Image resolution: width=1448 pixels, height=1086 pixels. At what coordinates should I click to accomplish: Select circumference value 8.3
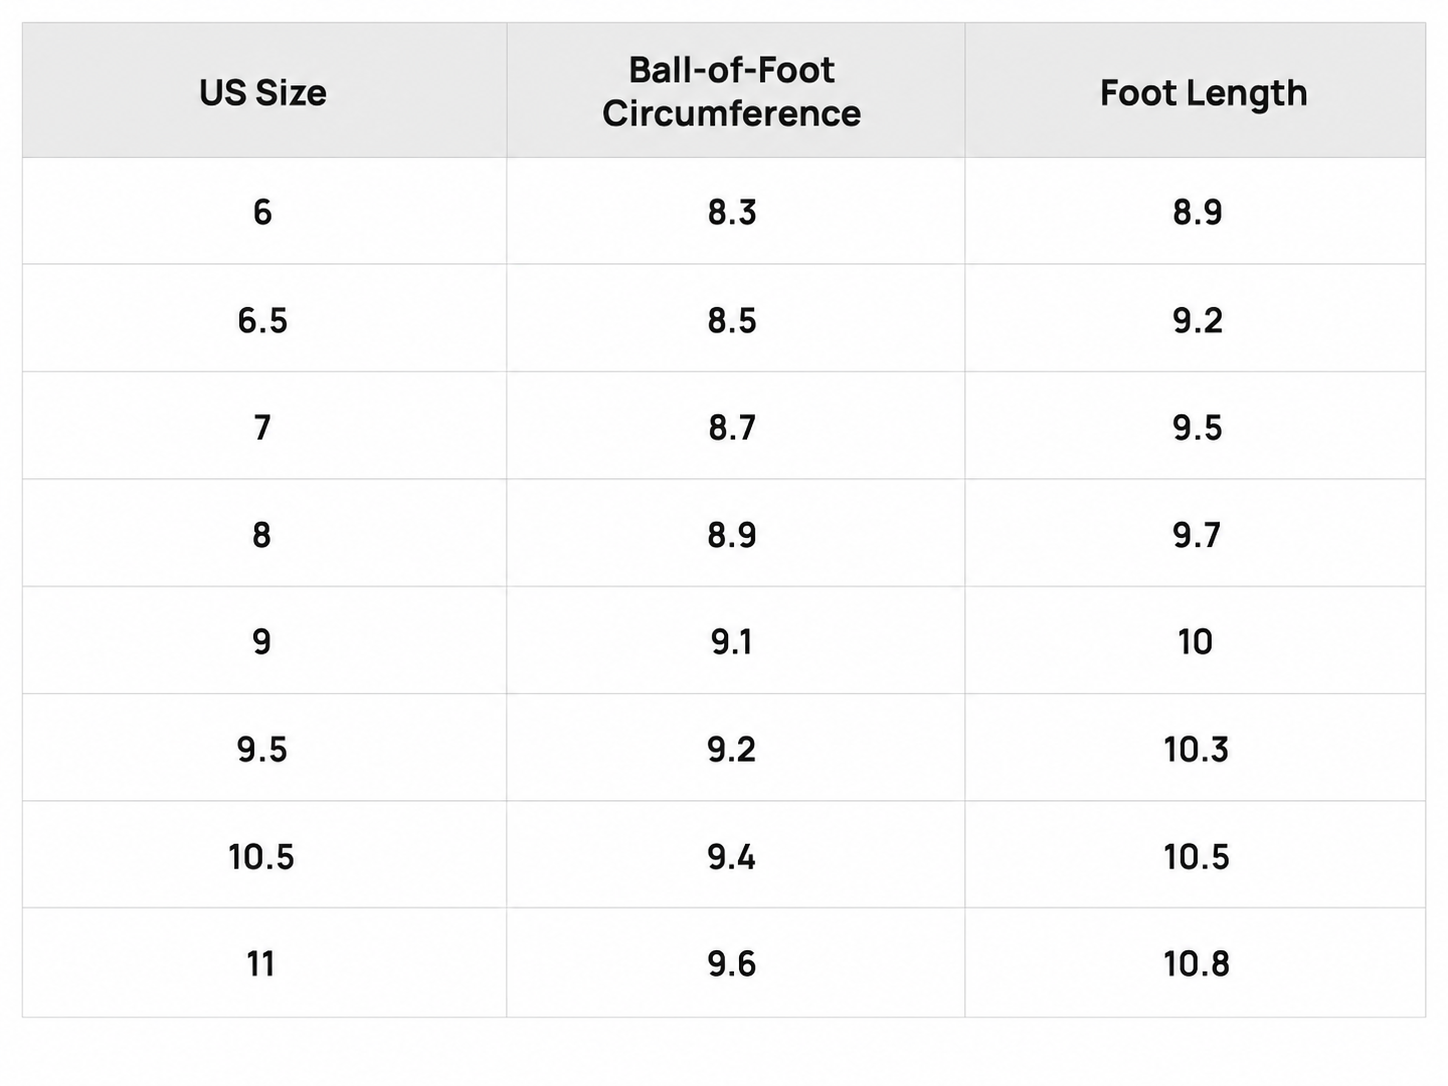click(732, 212)
